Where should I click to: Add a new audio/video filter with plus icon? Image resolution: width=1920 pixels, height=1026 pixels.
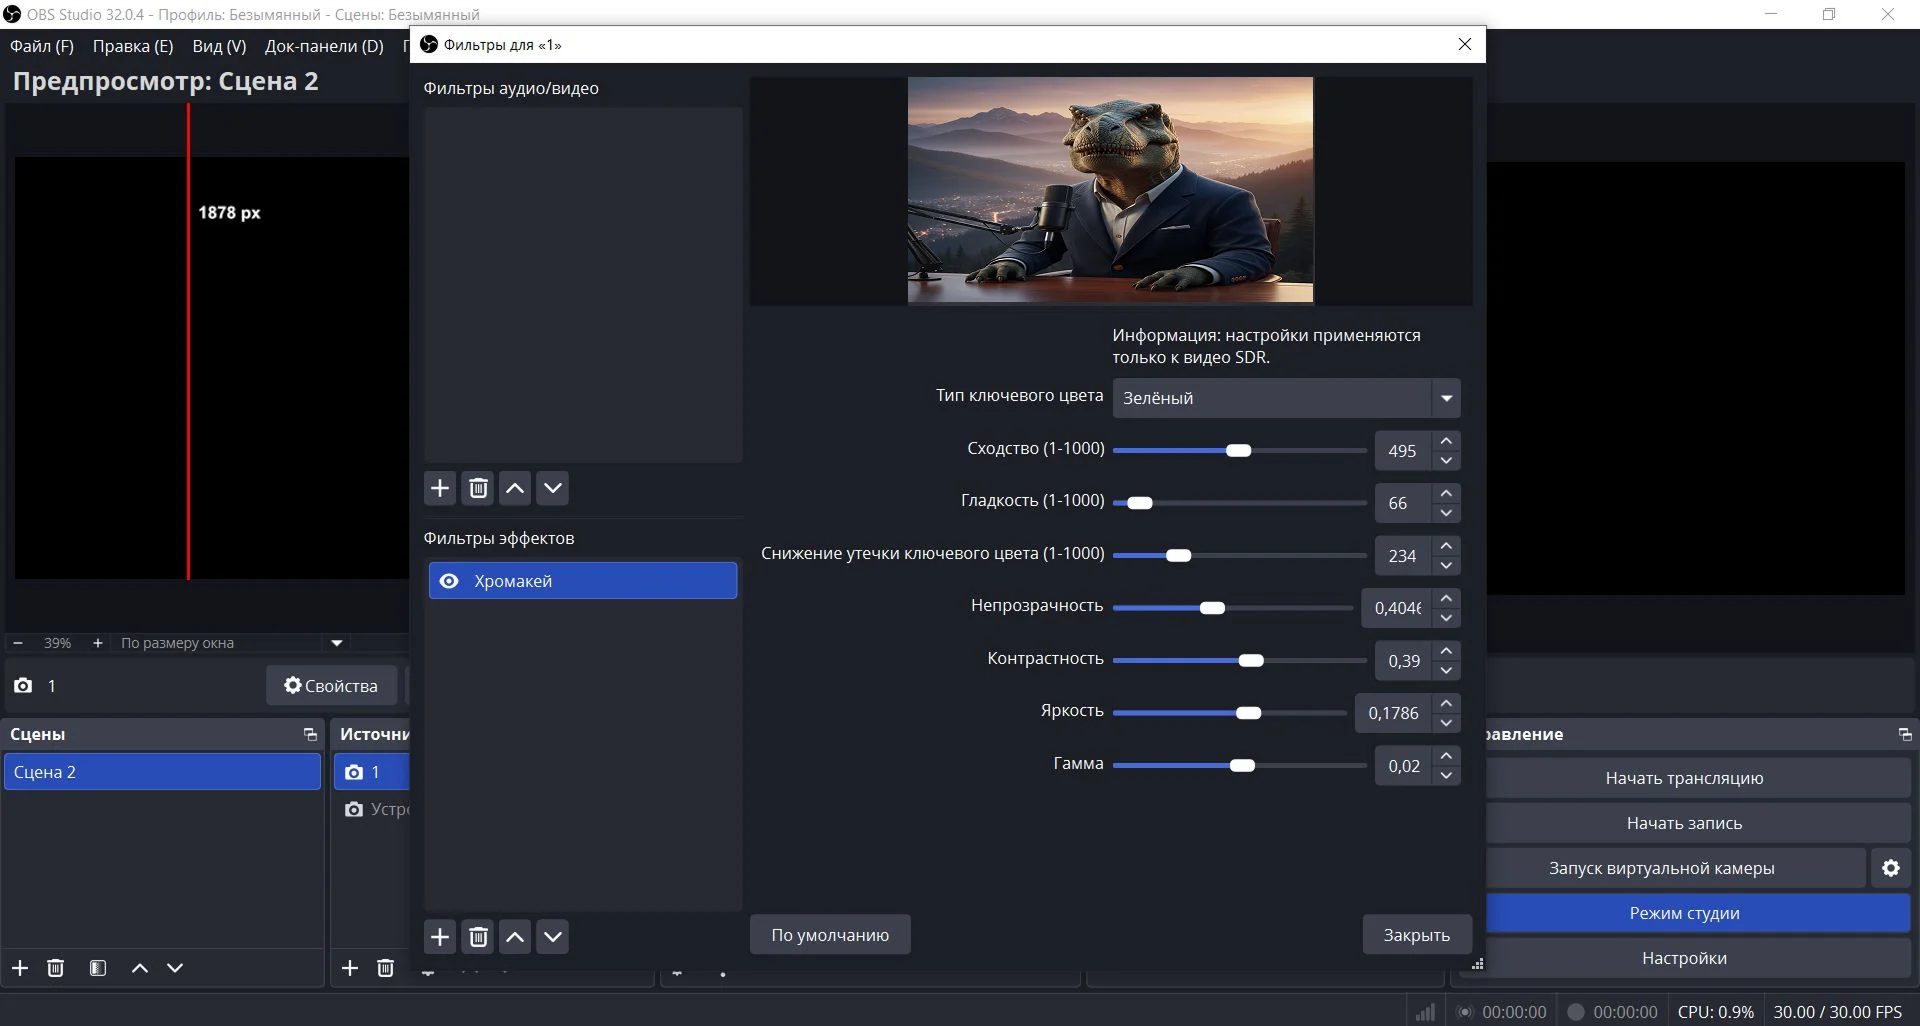(x=440, y=488)
